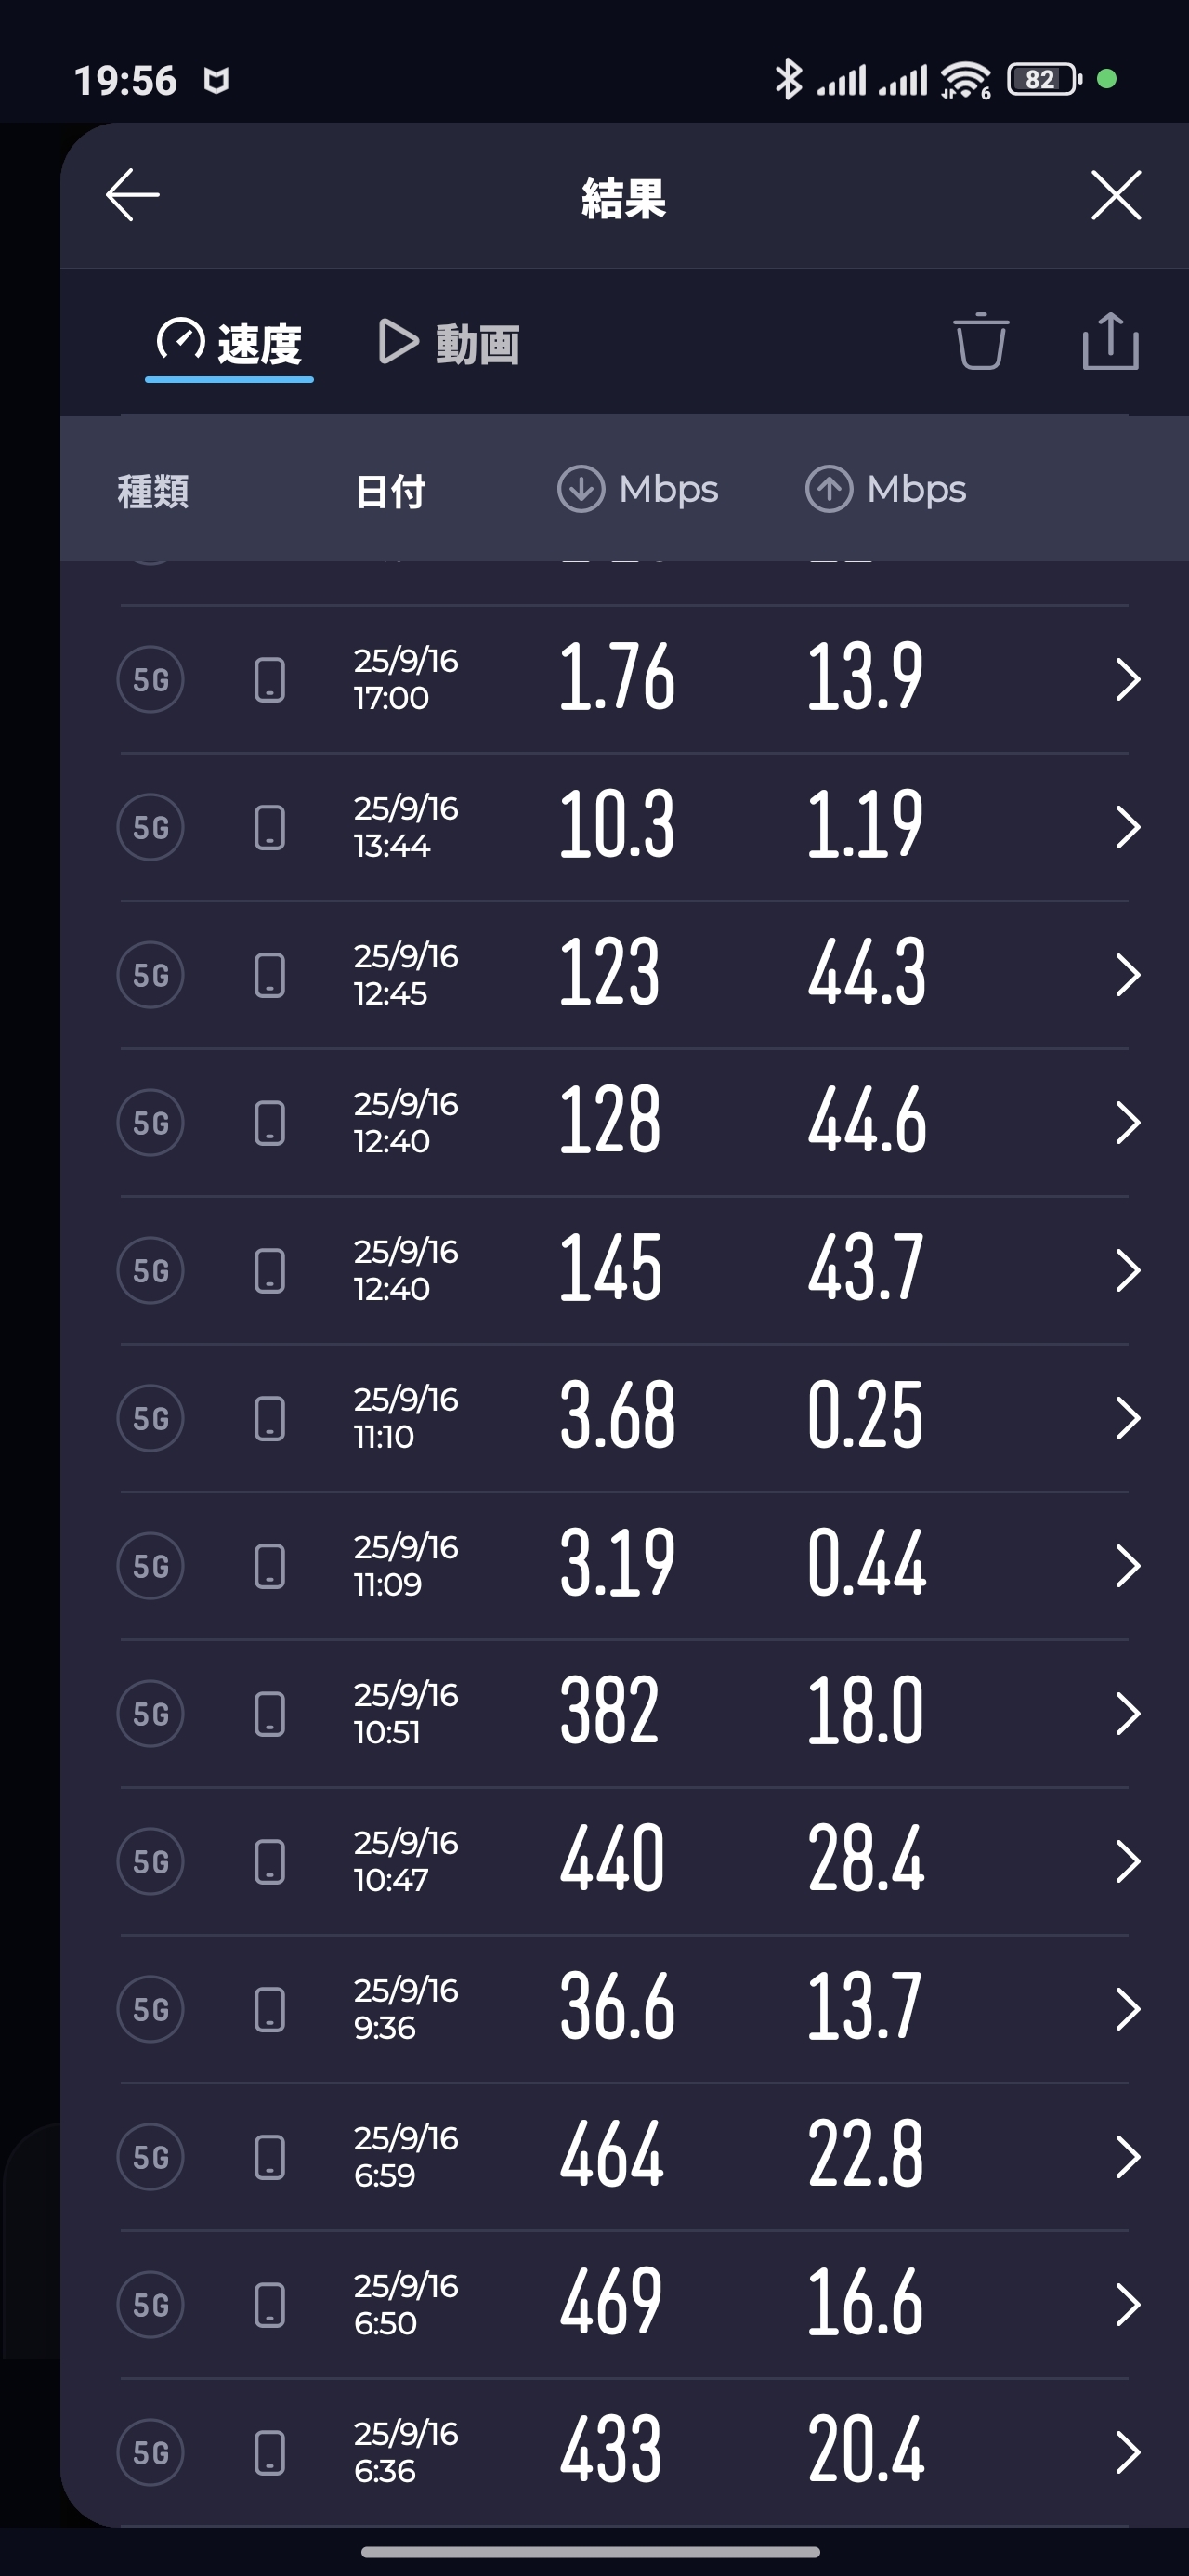This screenshot has height=2576, width=1189.
Task: Sort by upload Mbps column header
Action: [886, 490]
